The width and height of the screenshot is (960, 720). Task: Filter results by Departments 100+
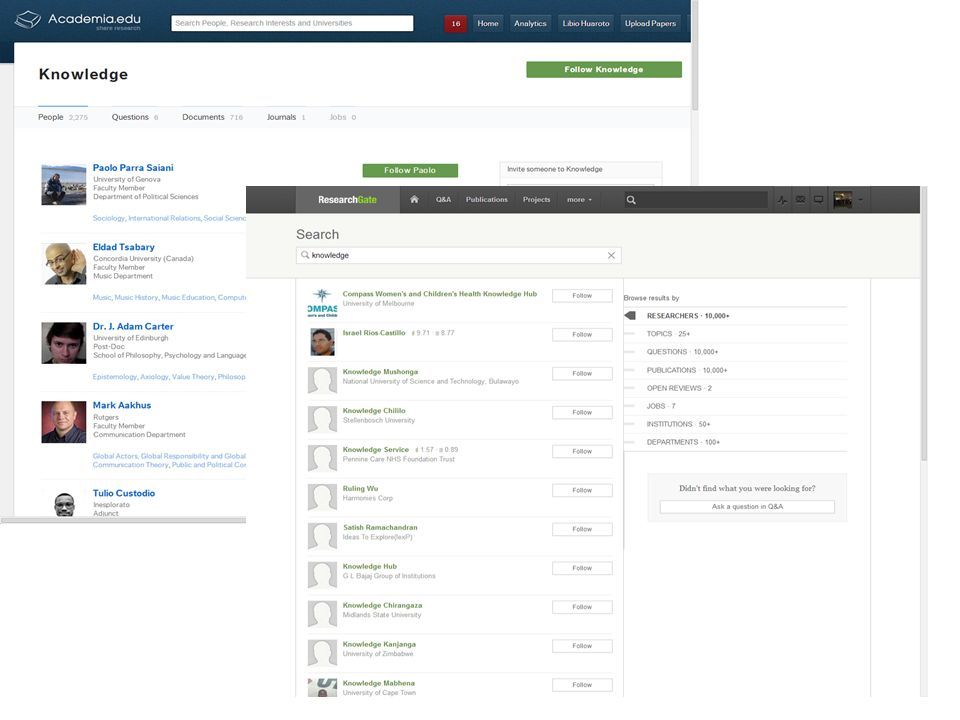point(683,442)
